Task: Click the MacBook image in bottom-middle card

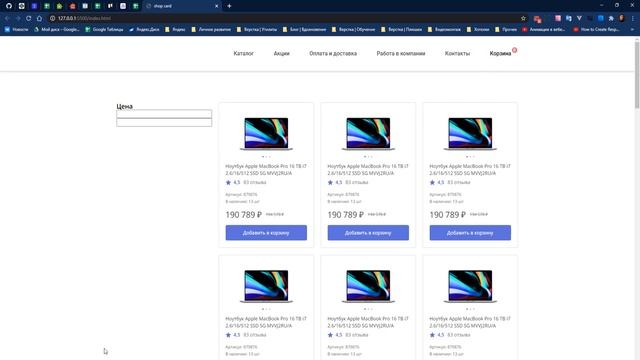Action: tap(368, 286)
